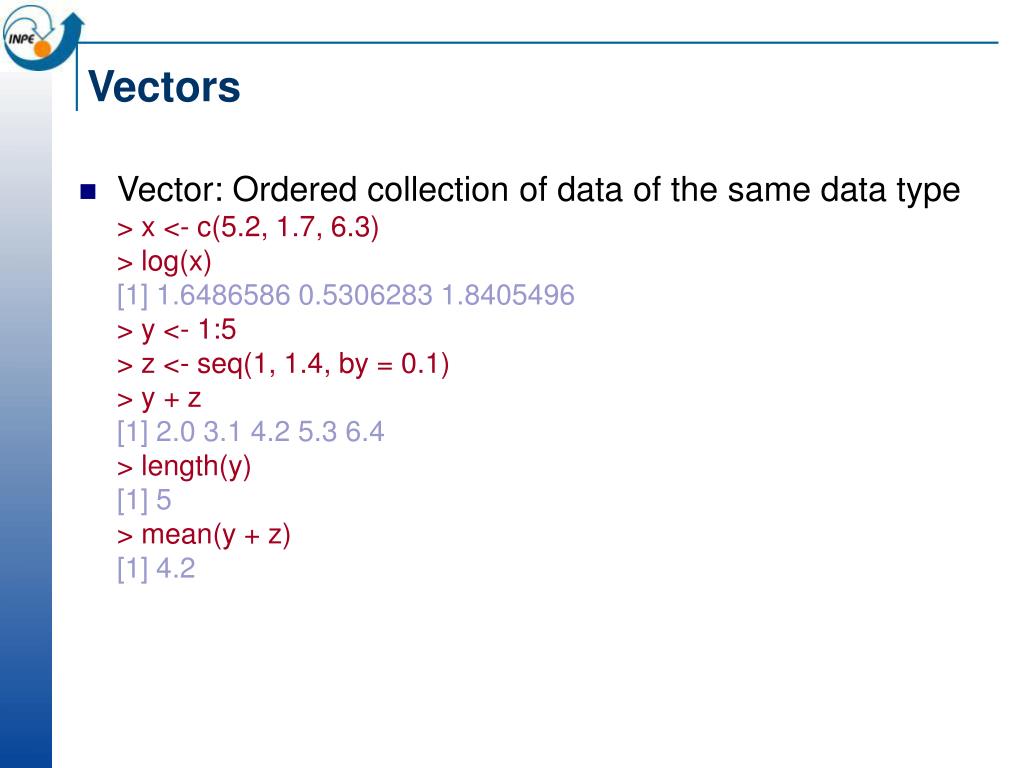Click the INPE logo icon
Image resolution: width=1024 pixels, height=768 pixels.
43,38
